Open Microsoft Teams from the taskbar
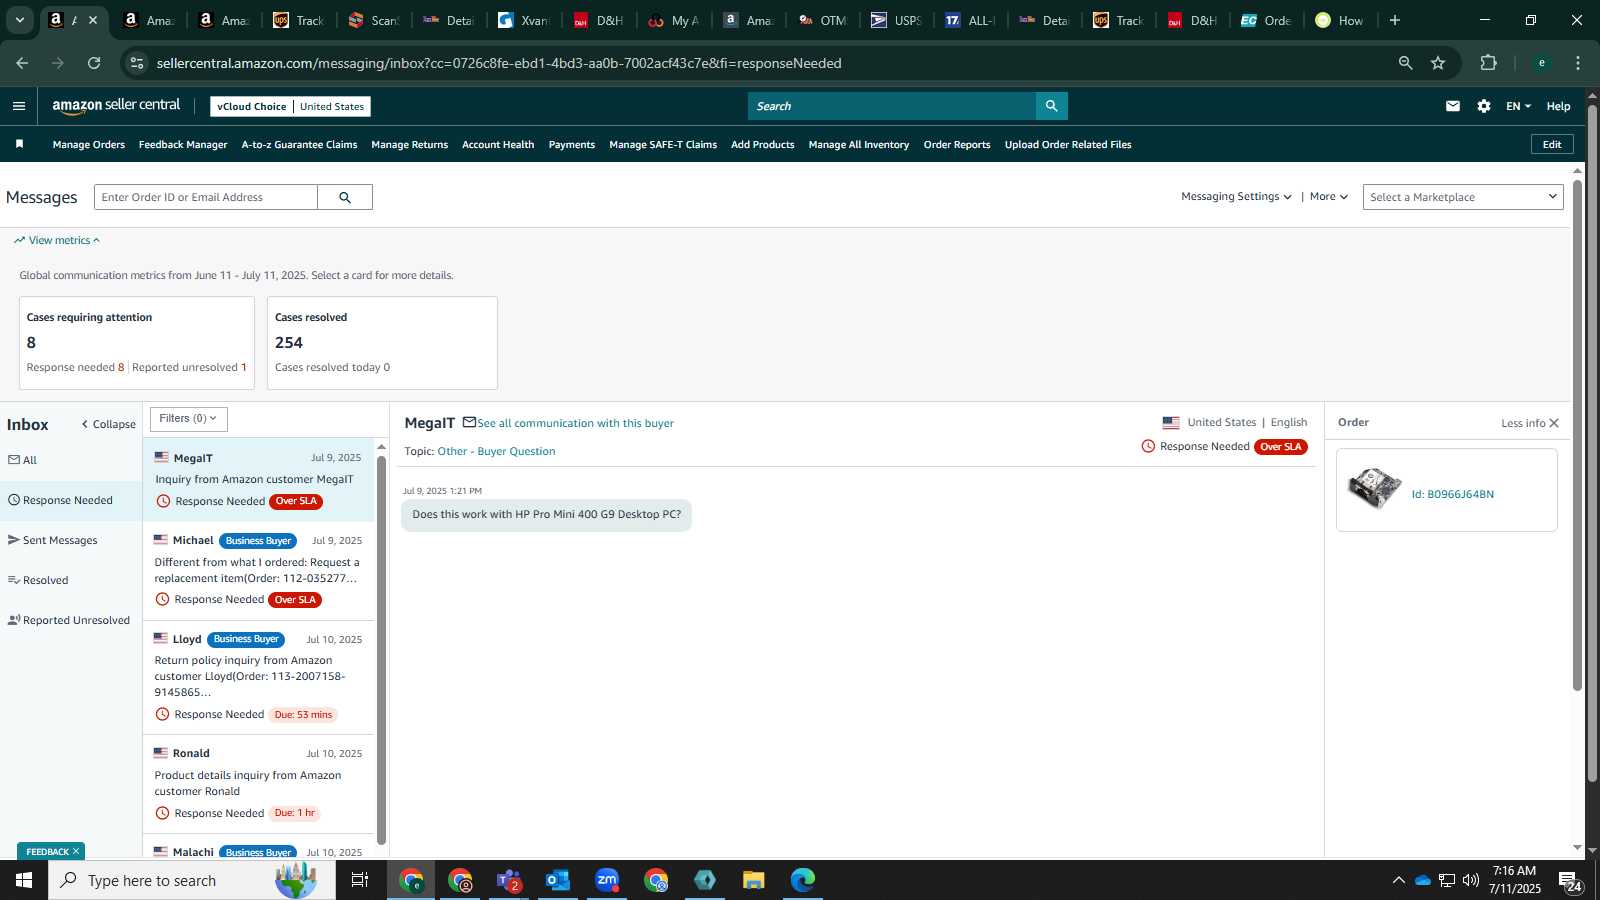 (x=509, y=880)
